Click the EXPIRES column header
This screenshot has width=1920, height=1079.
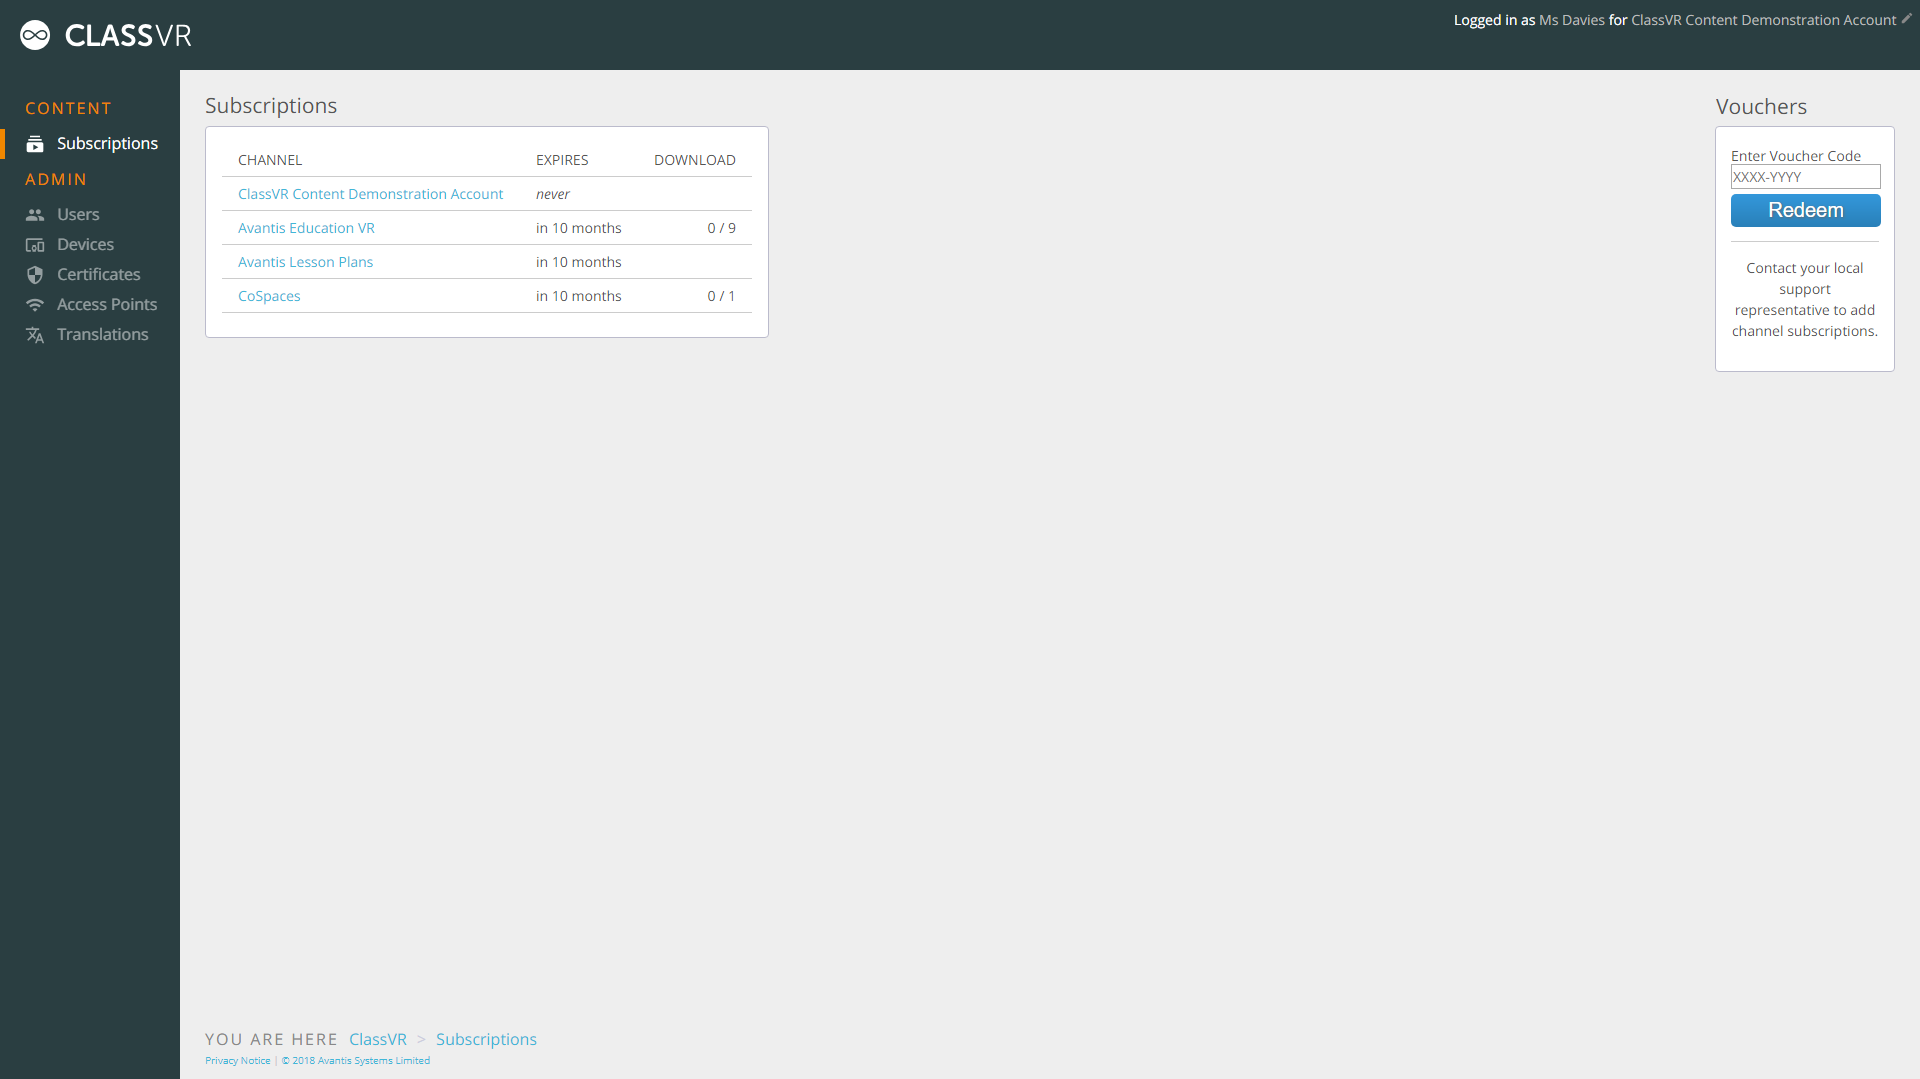click(x=562, y=160)
